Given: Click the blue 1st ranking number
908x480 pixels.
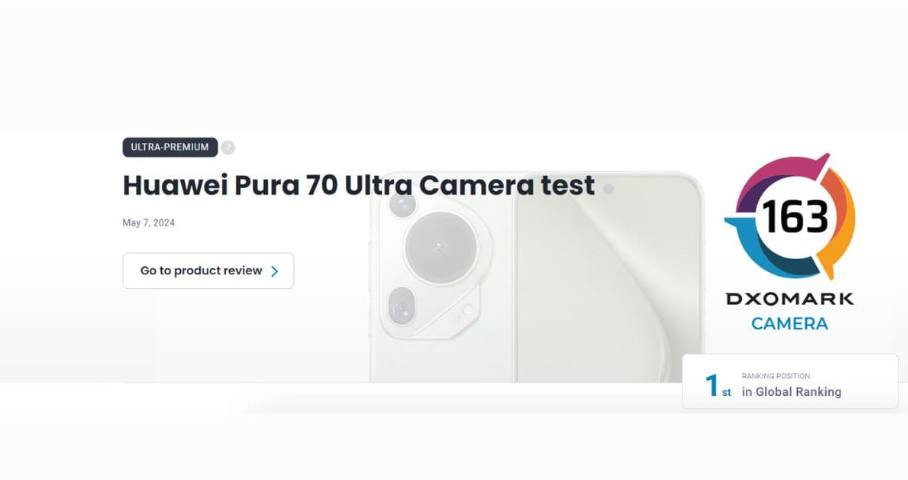Looking at the screenshot, I should coord(717,386).
